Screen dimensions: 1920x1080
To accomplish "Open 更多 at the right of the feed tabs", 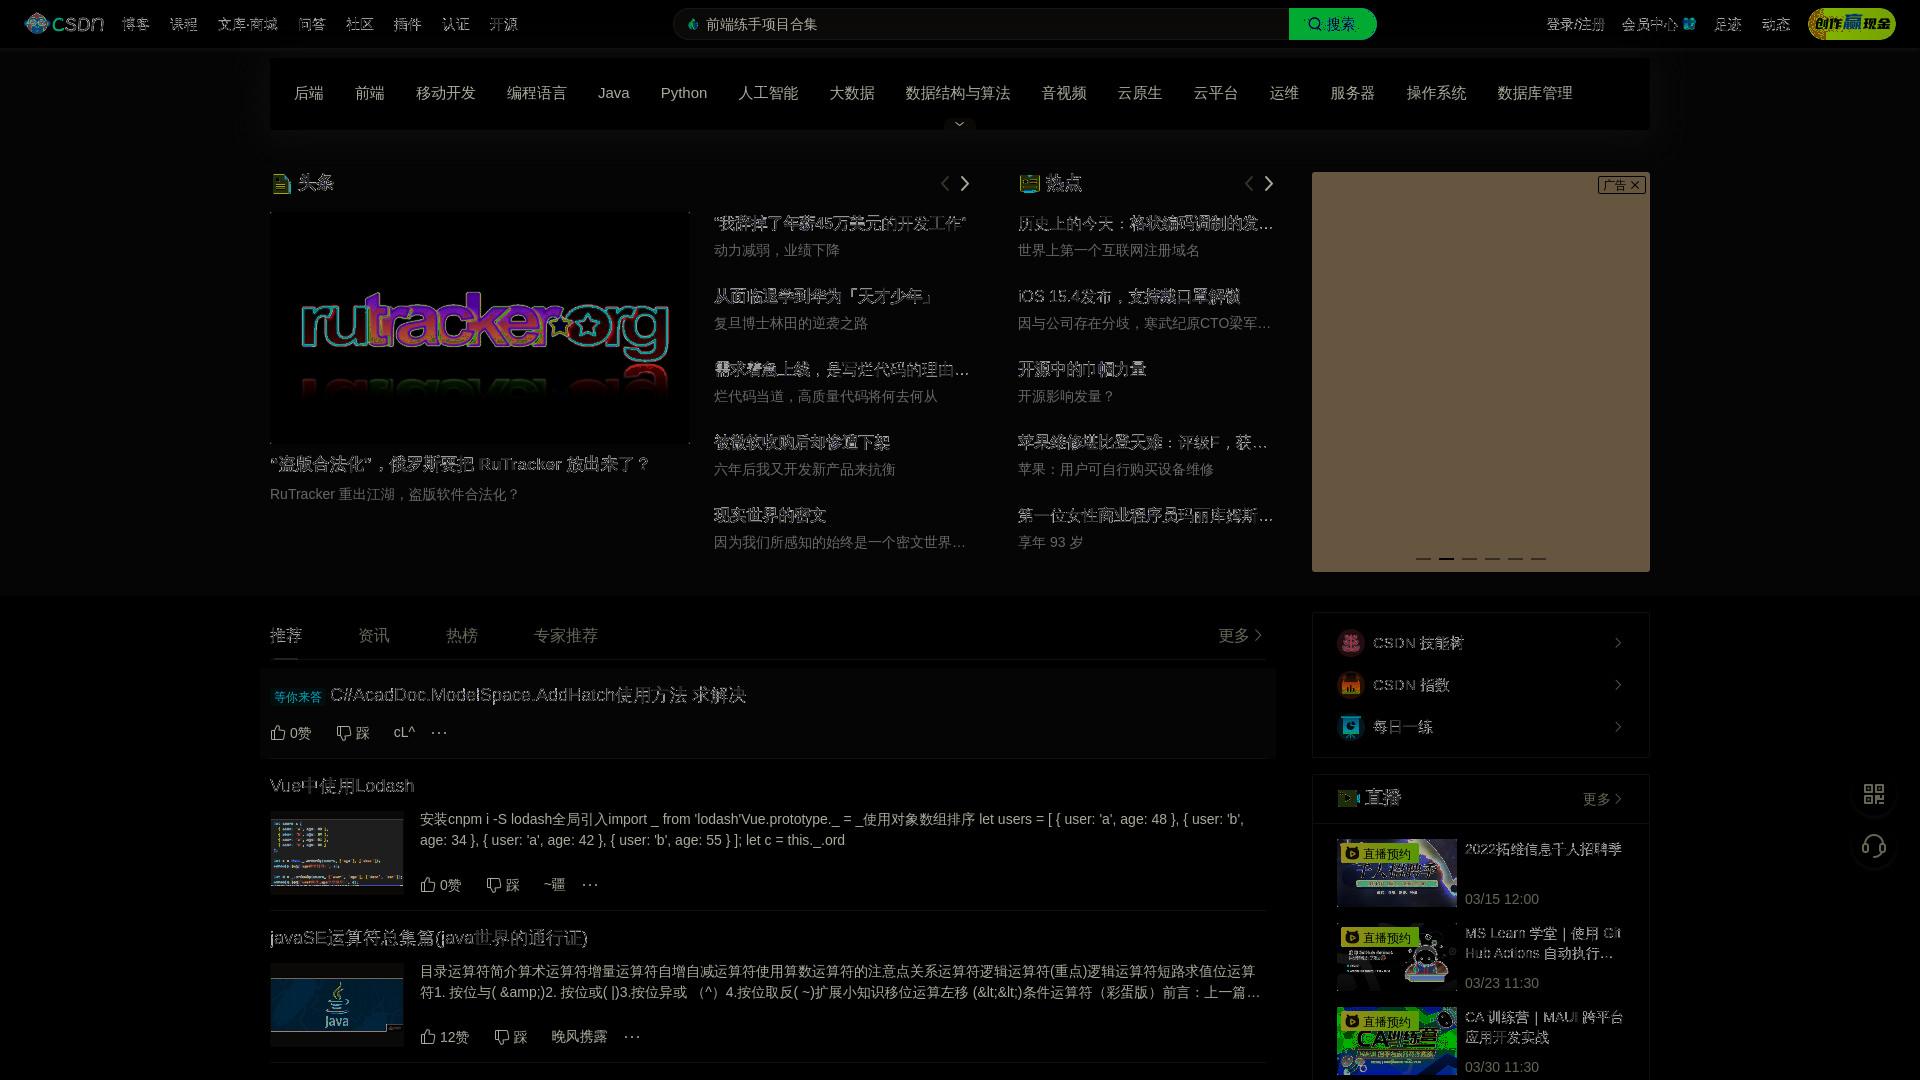I will pyautogui.click(x=1240, y=636).
